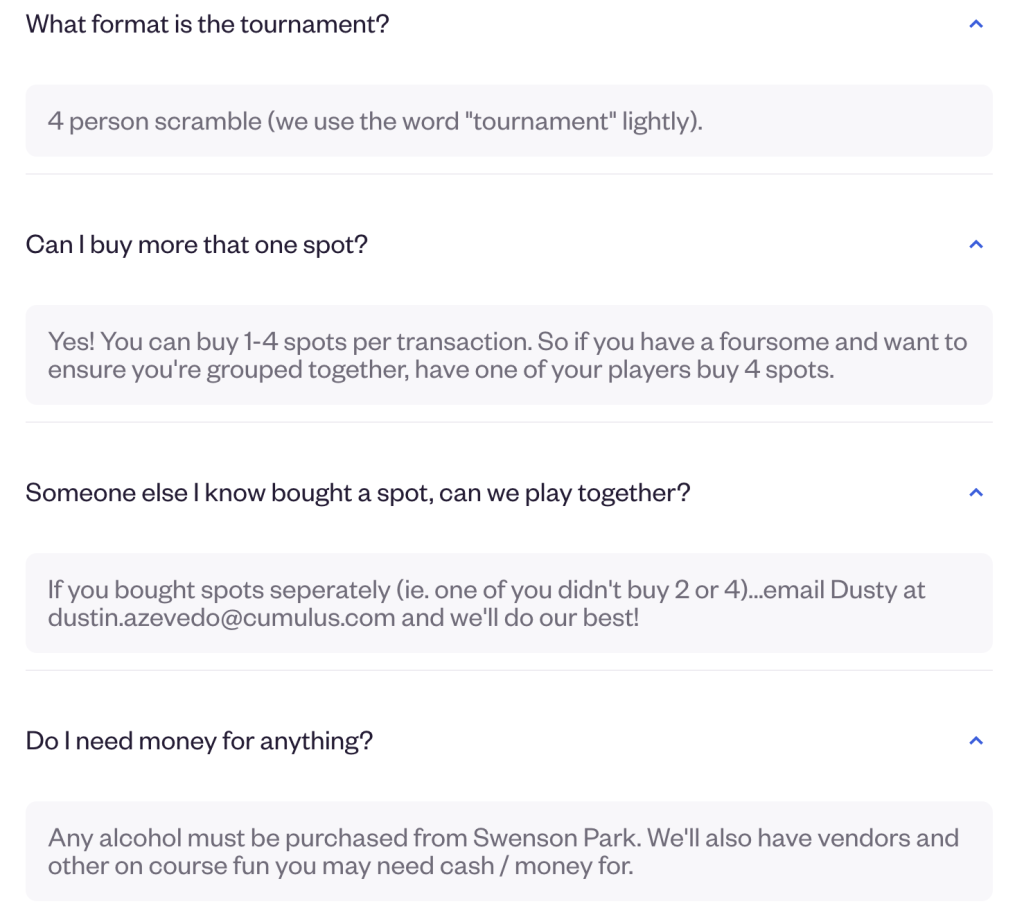
Task: Toggle 'Can I buy more that one spot?' heading
Action: [197, 244]
